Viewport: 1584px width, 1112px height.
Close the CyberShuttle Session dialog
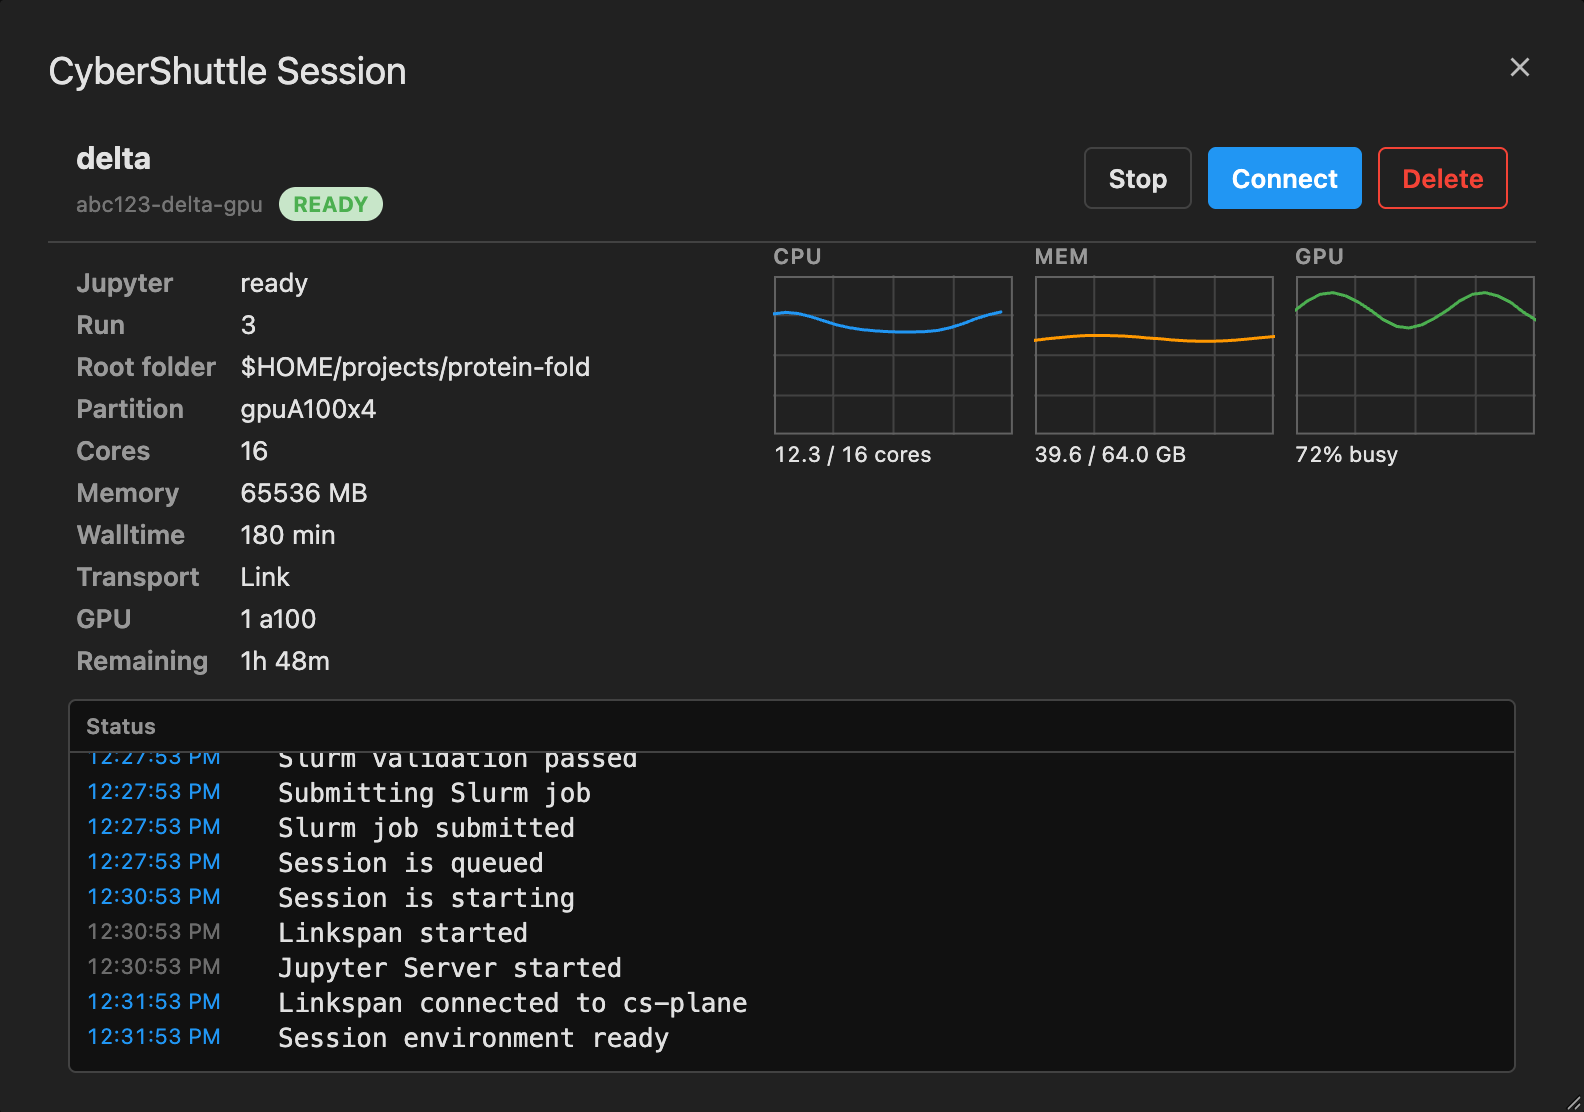coord(1519,67)
